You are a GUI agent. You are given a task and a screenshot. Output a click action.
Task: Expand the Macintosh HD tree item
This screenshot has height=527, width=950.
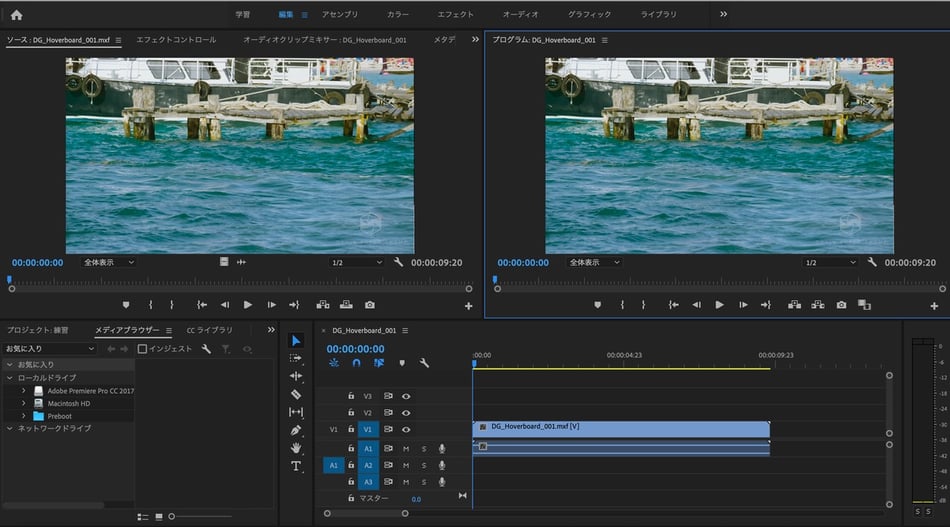23,403
